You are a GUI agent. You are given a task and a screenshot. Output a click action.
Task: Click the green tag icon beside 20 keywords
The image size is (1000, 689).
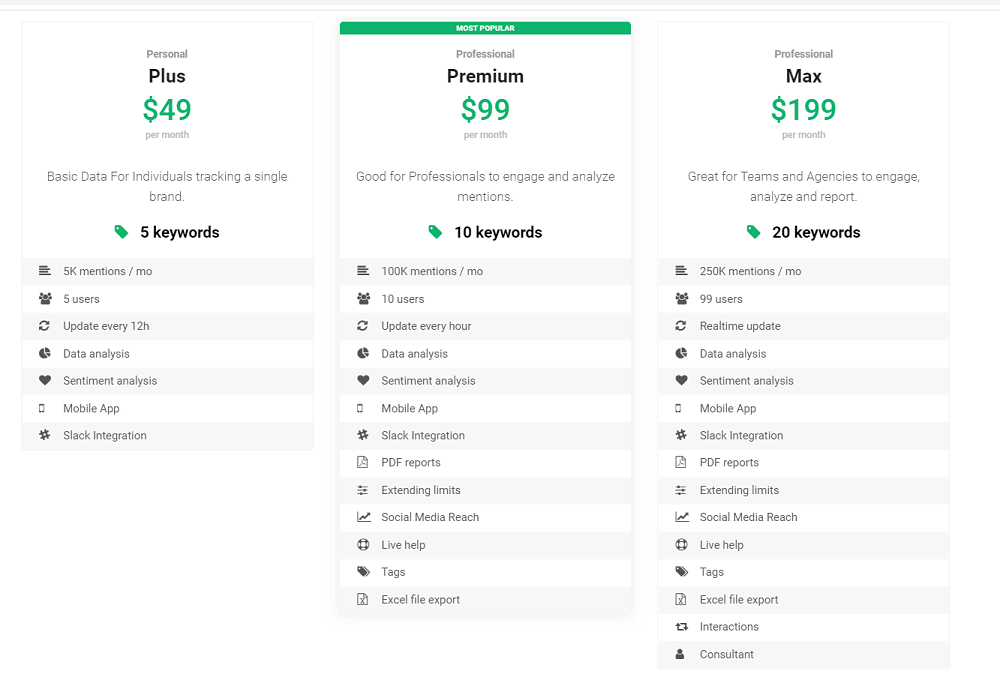[x=753, y=232]
